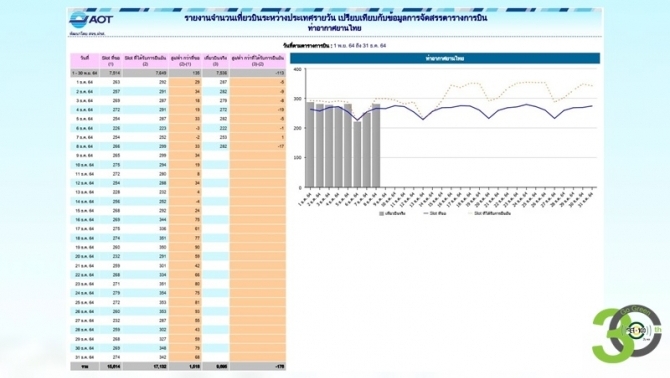Click the report title heading text

335,23
